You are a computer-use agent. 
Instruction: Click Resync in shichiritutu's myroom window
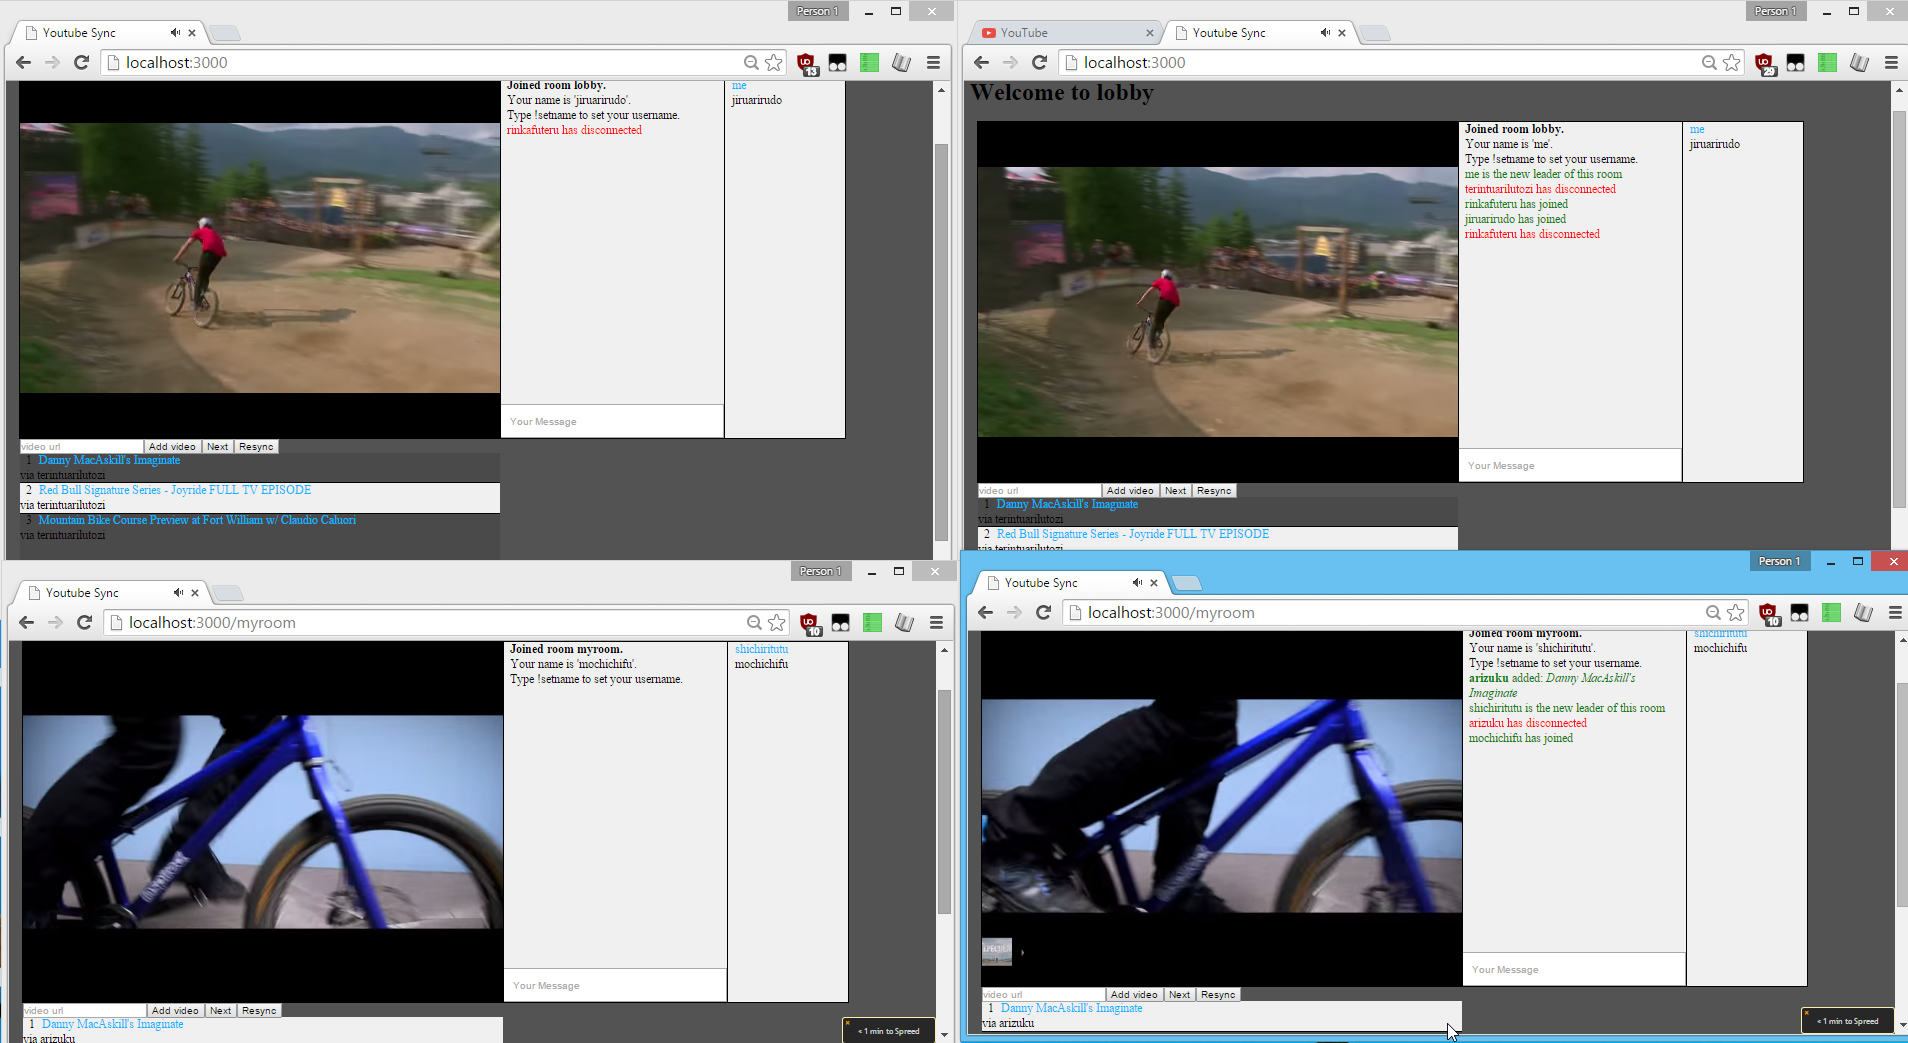coord(1218,995)
